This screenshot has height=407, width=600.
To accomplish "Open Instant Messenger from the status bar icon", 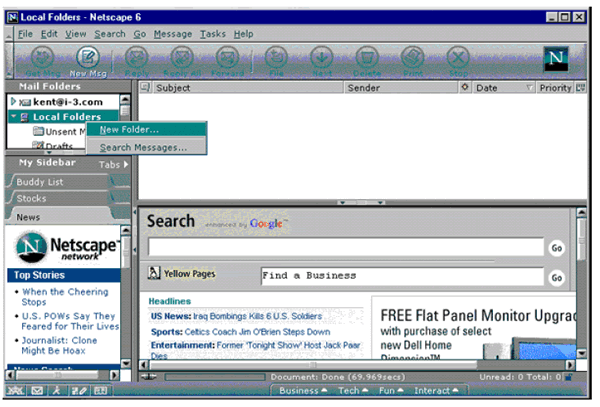I will [x=57, y=391].
